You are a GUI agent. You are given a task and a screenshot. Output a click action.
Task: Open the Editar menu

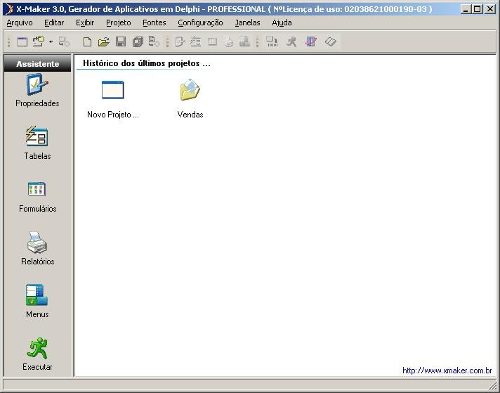pyautogui.click(x=54, y=23)
